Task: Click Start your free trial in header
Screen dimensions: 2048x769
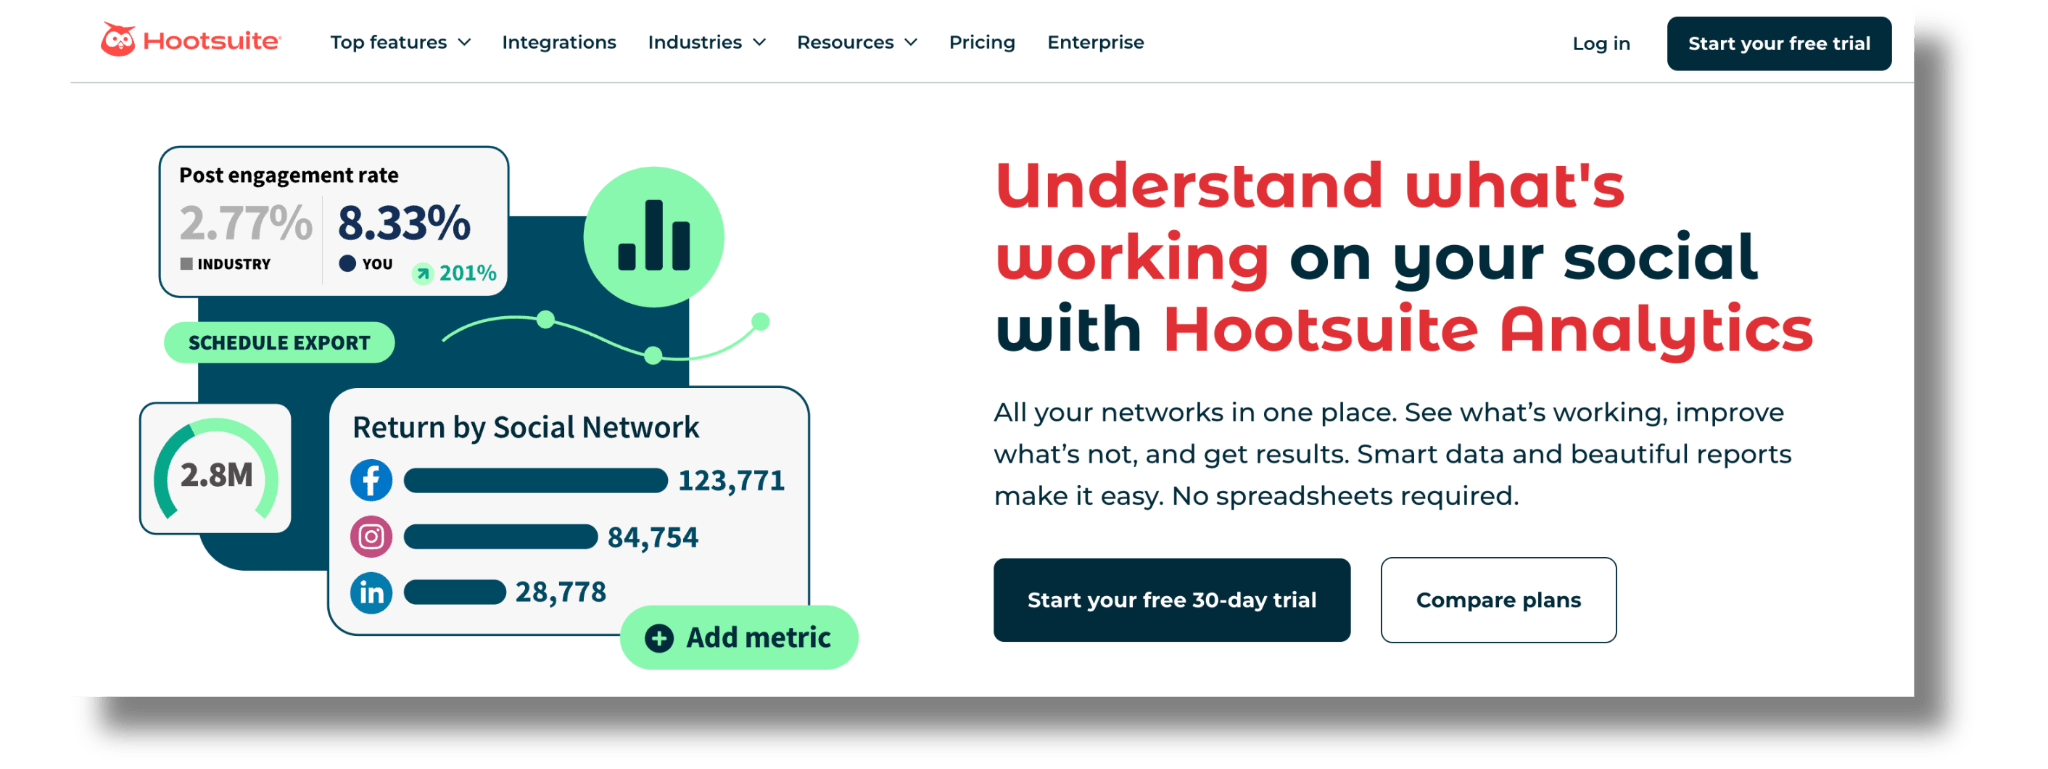Action: (x=1779, y=44)
